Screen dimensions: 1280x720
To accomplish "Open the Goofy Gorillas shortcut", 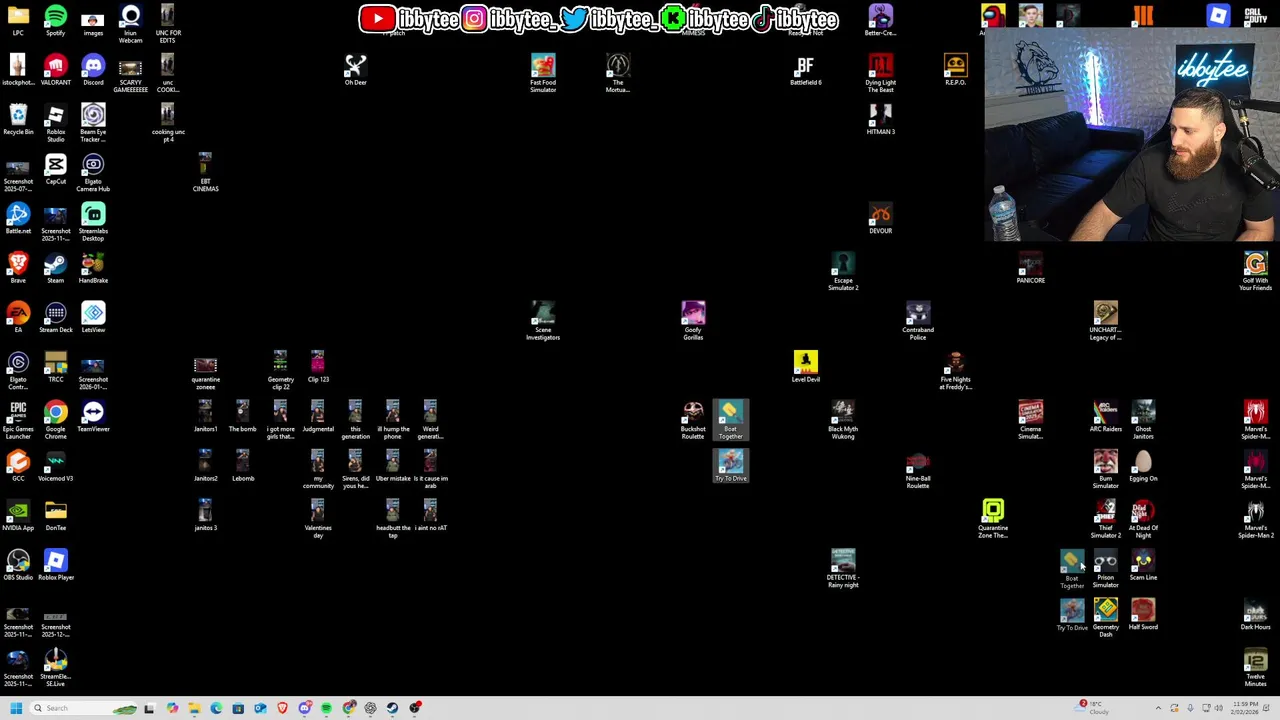I will pyautogui.click(x=693, y=322).
